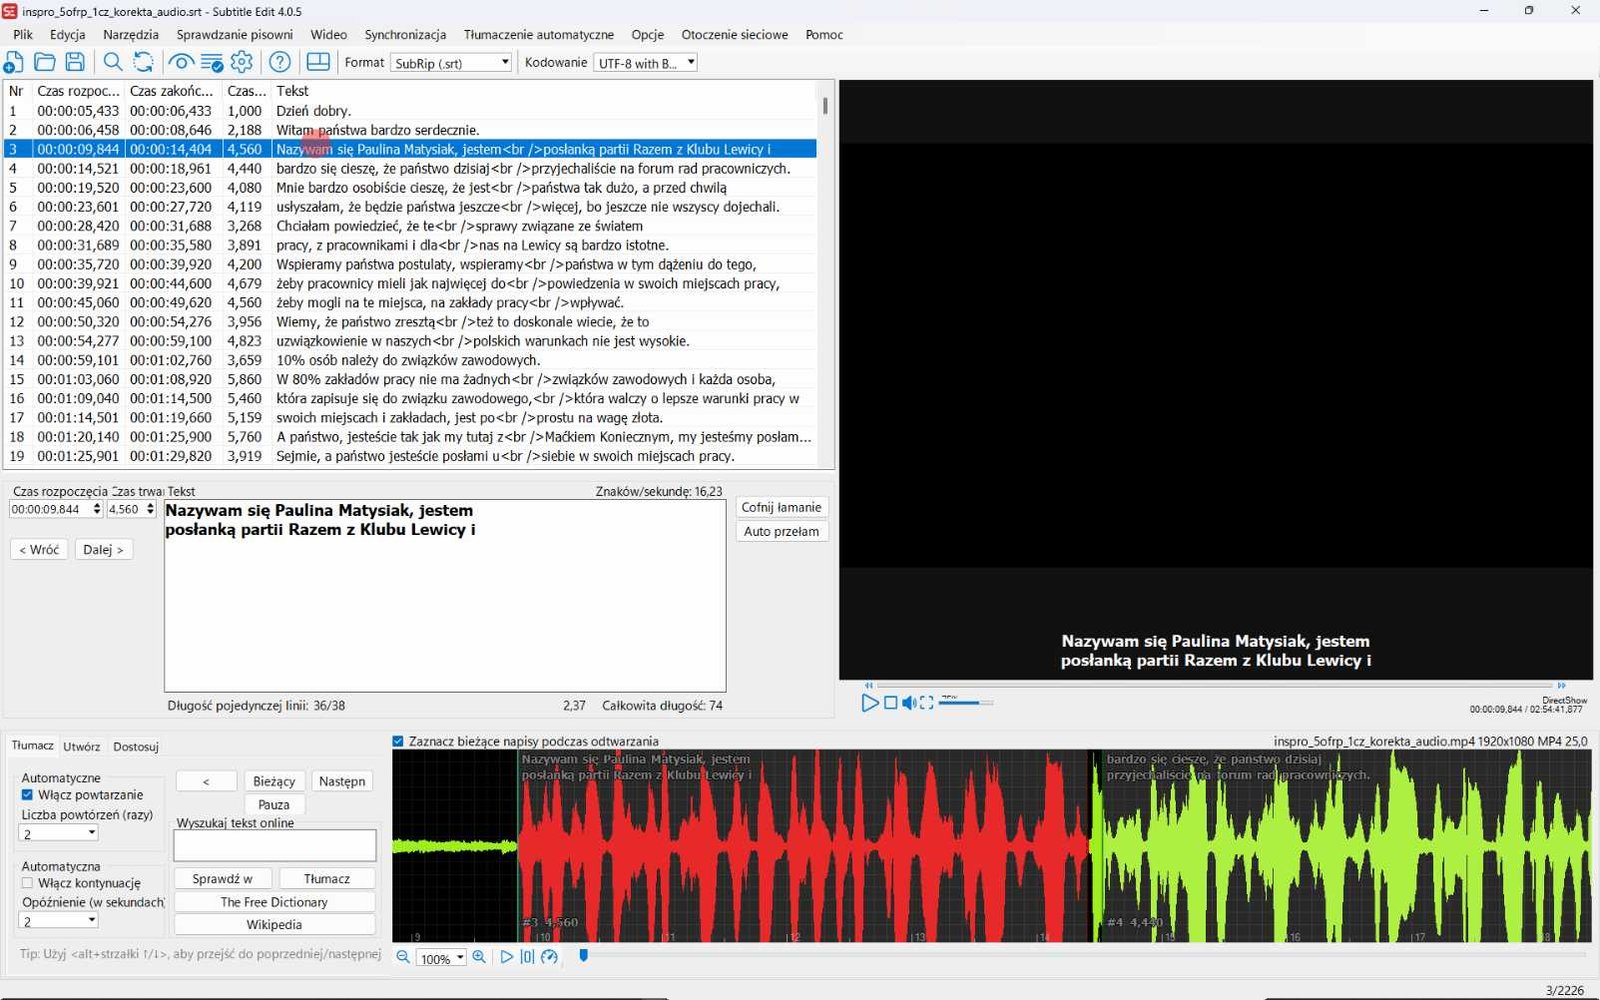Open Help using the question mark icon
1600x1000 pixels.
pyautogui.click(x=280, y=62)
